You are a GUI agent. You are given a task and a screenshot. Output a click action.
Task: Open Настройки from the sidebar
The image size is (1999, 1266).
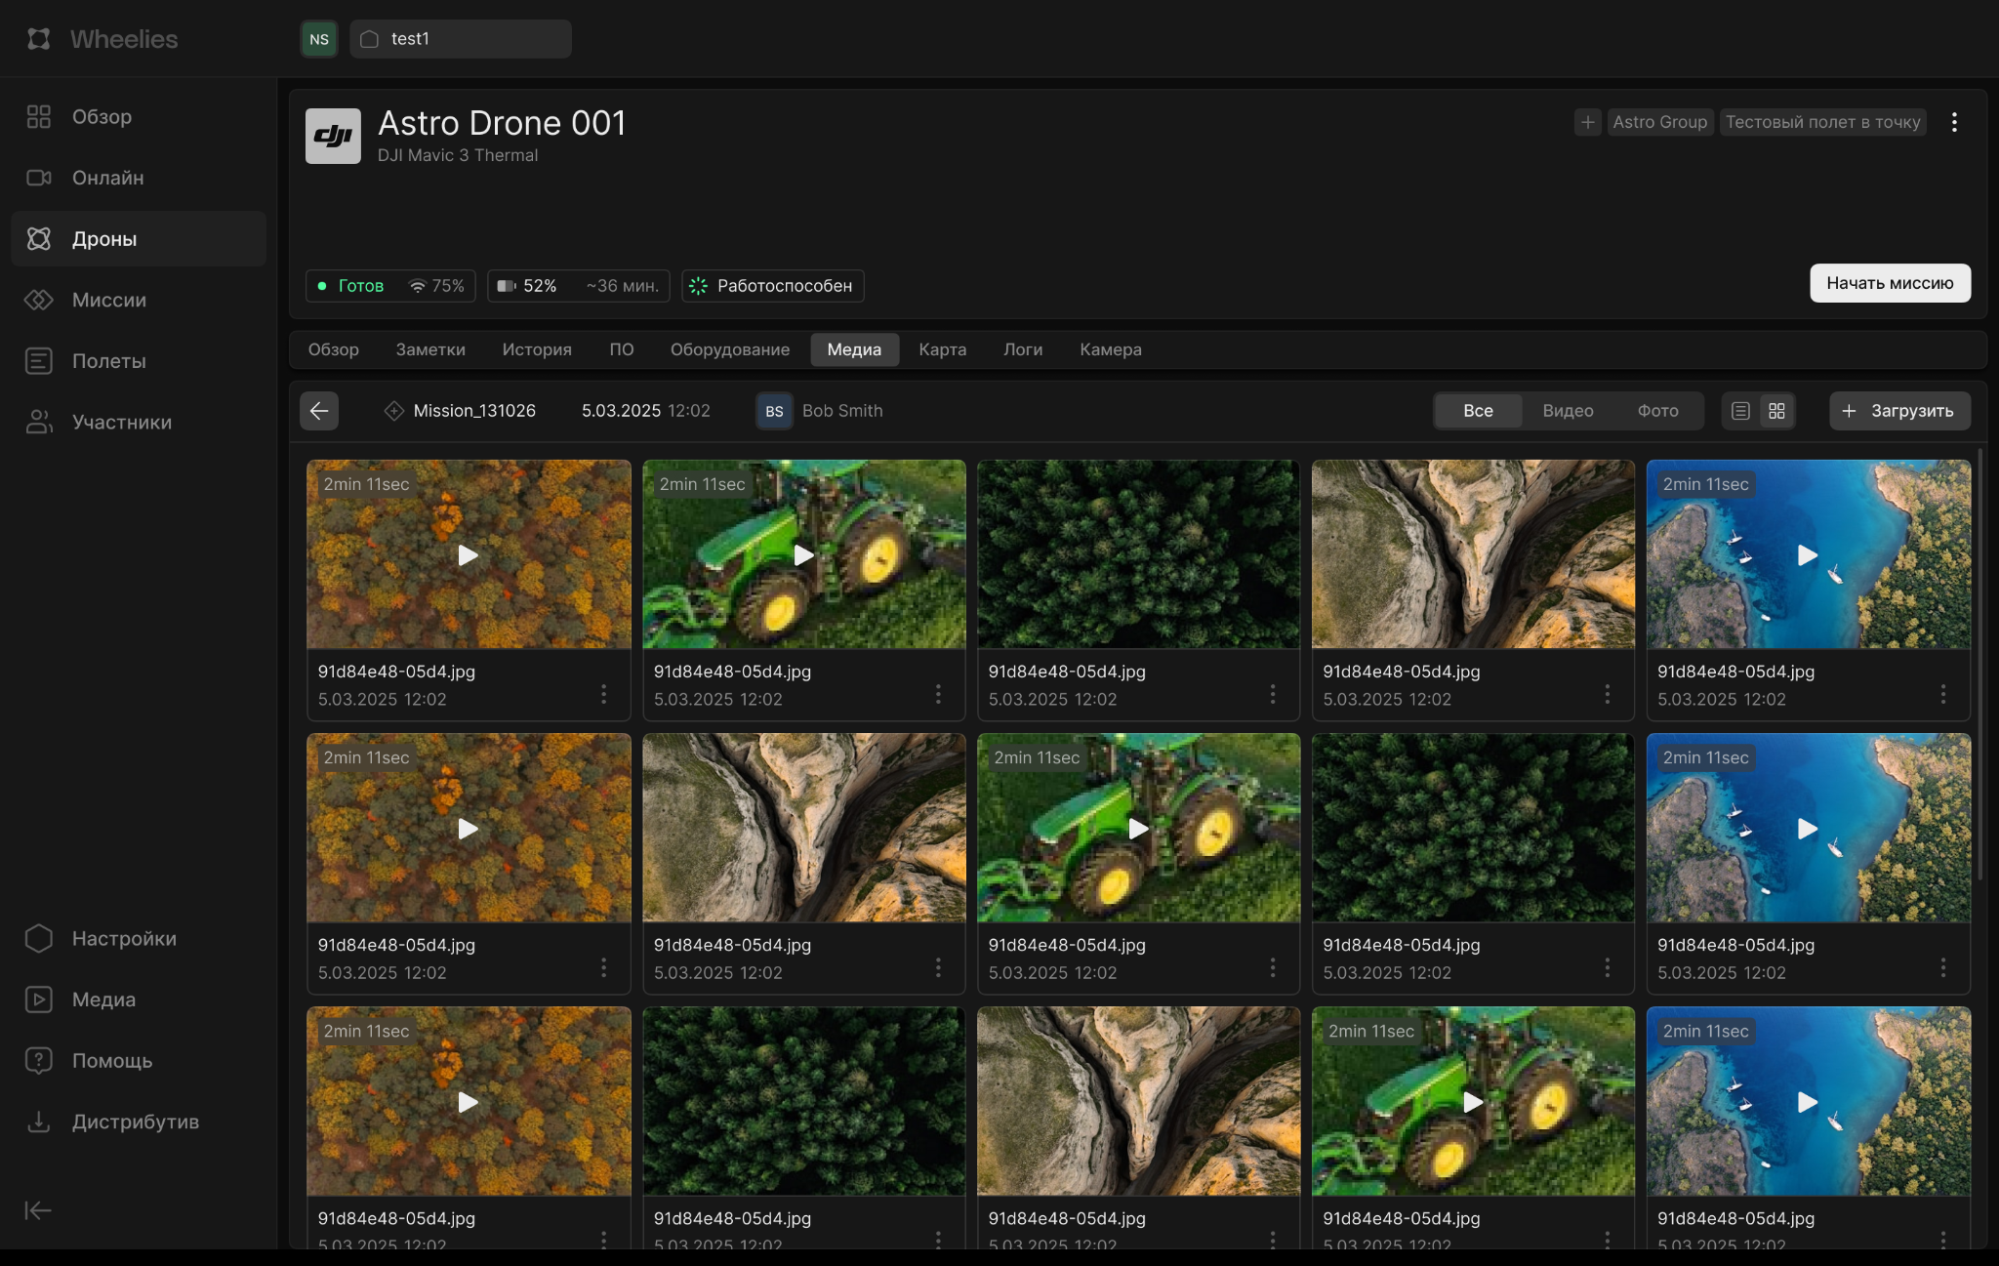click(123, 938)
